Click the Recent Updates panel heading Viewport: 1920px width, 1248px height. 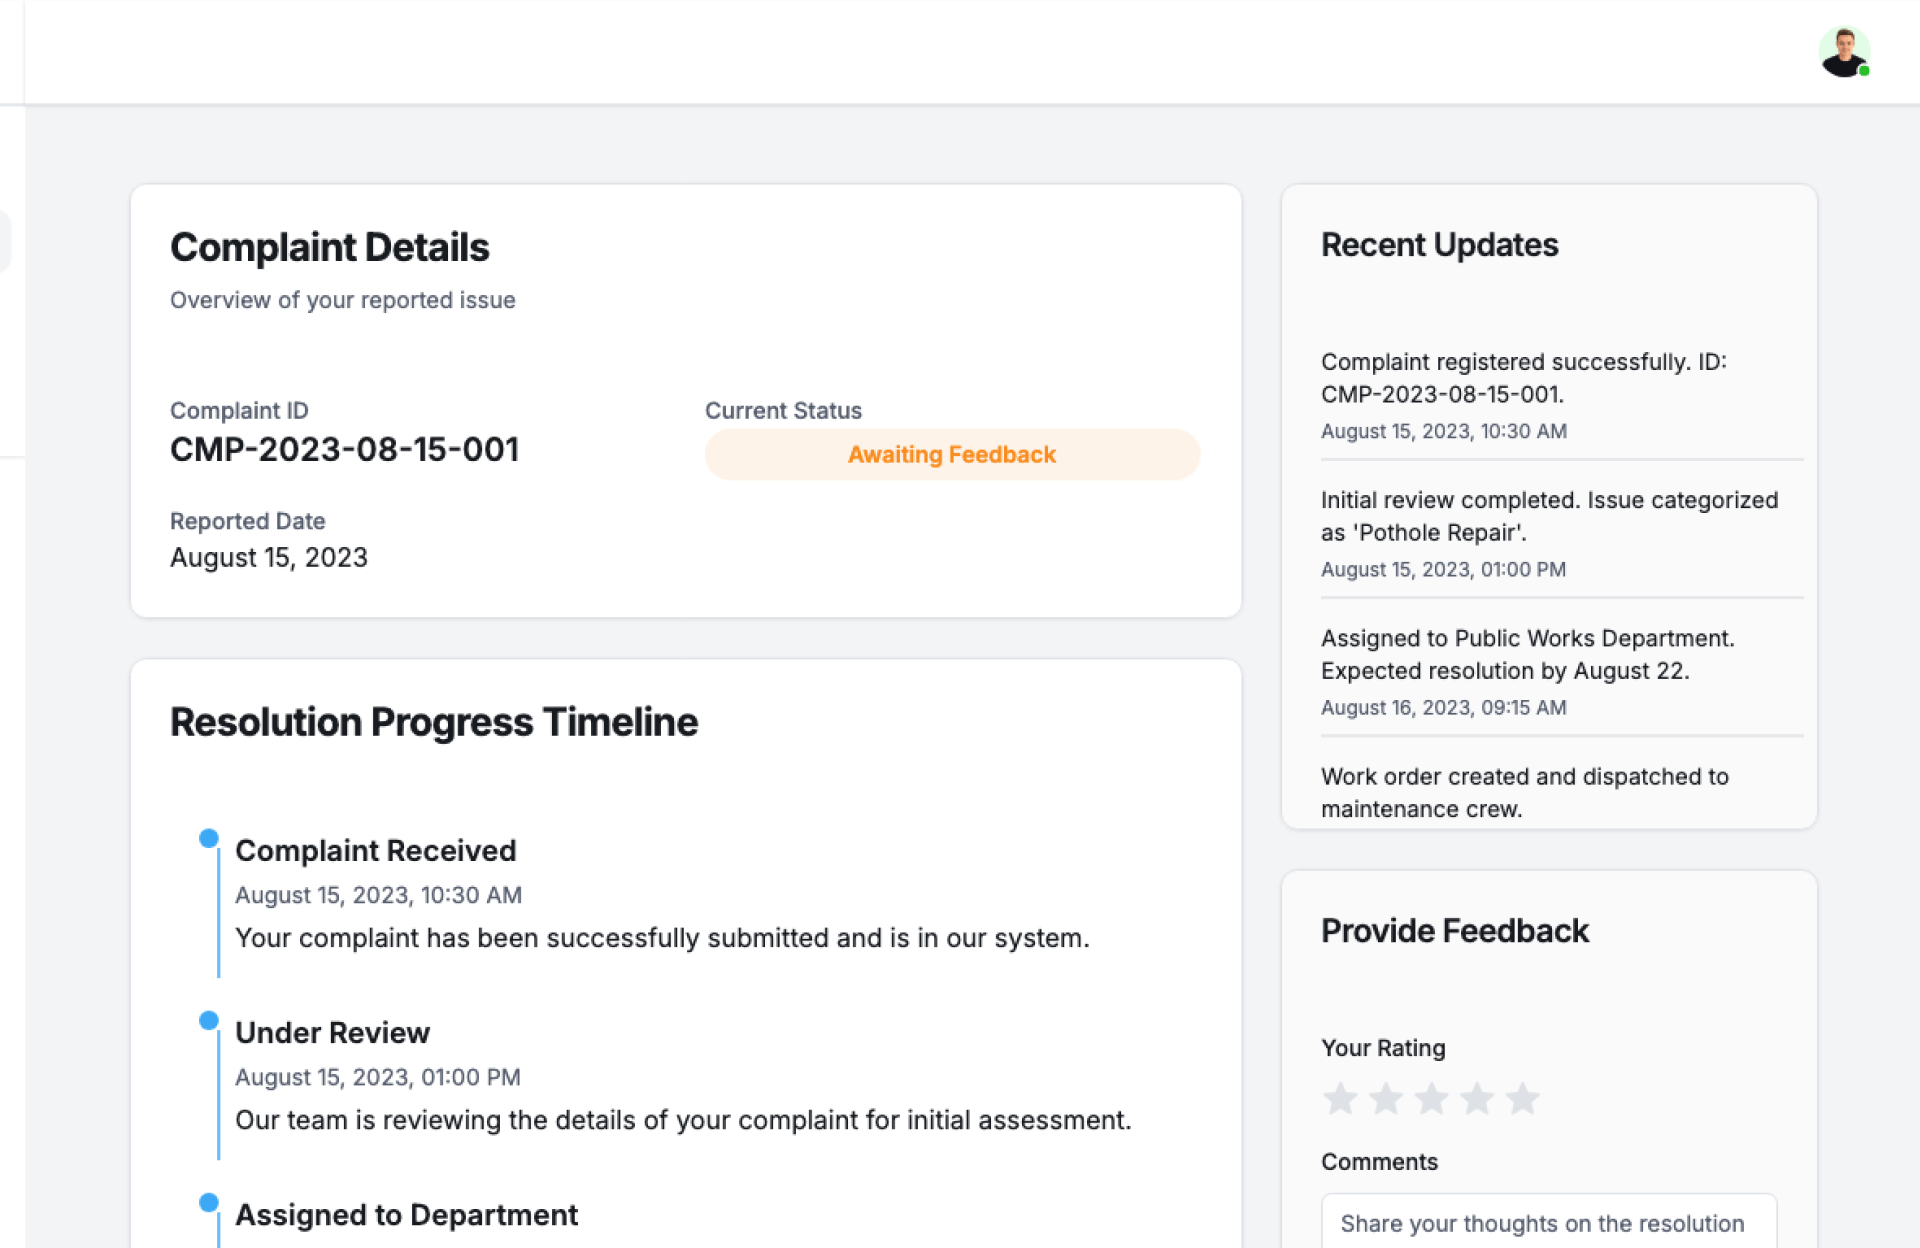click(x=1439, y=245)
